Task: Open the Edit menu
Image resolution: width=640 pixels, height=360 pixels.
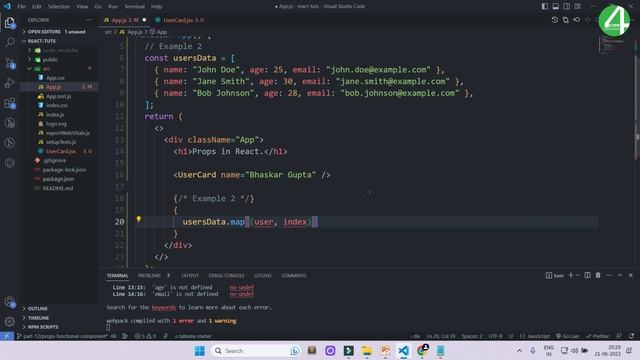Action: pyautogui.click(x=37, y=7)
